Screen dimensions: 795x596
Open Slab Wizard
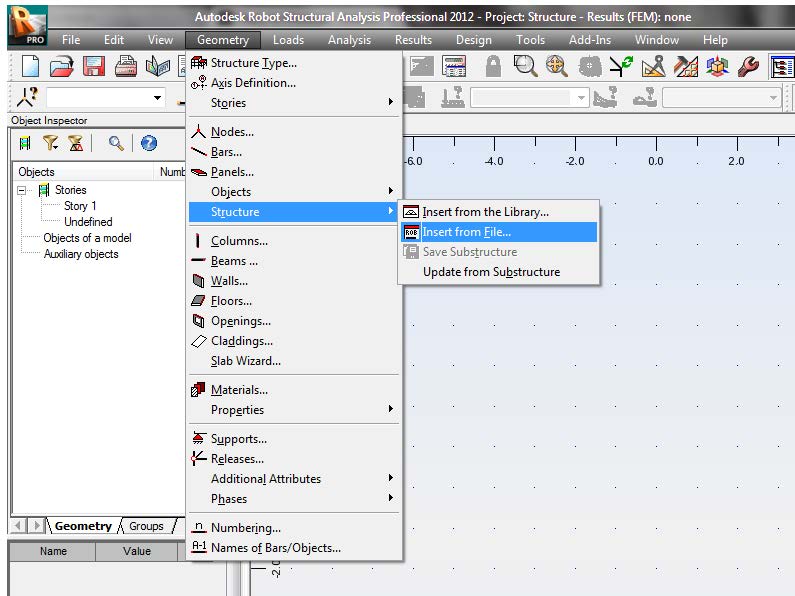pos(294,361)
